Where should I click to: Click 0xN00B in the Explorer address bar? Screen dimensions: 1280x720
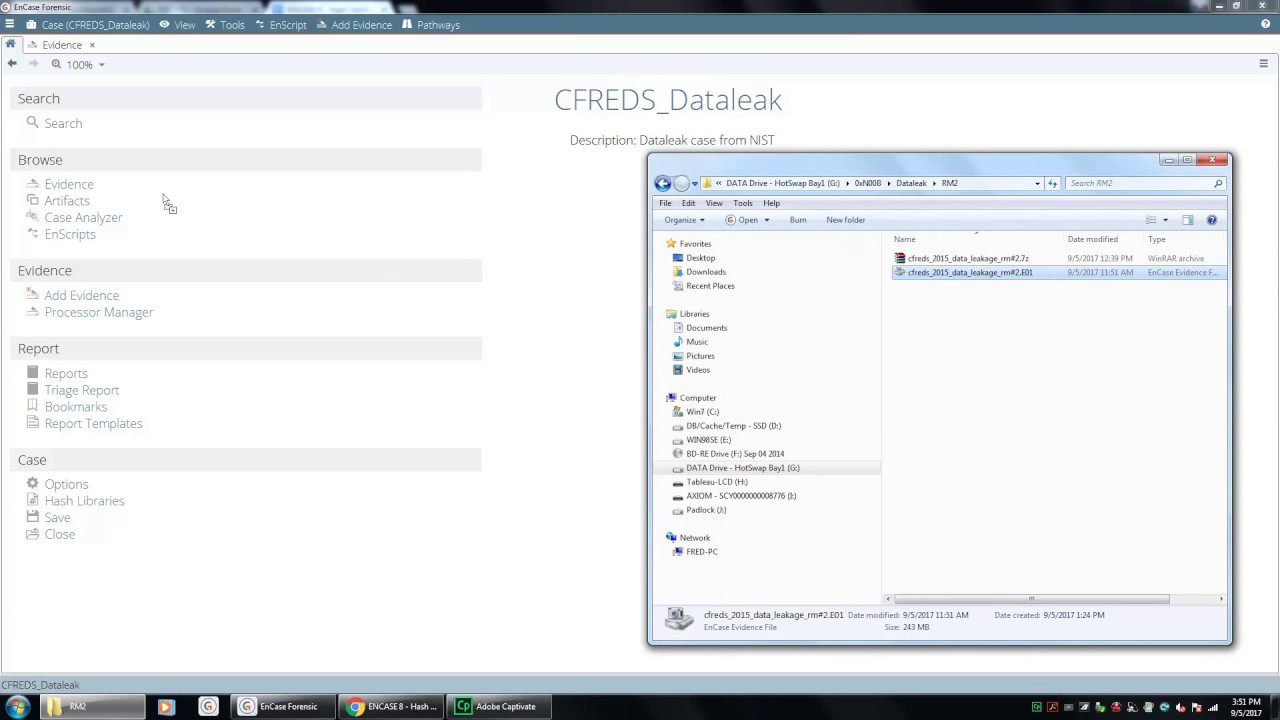point(868,183)
